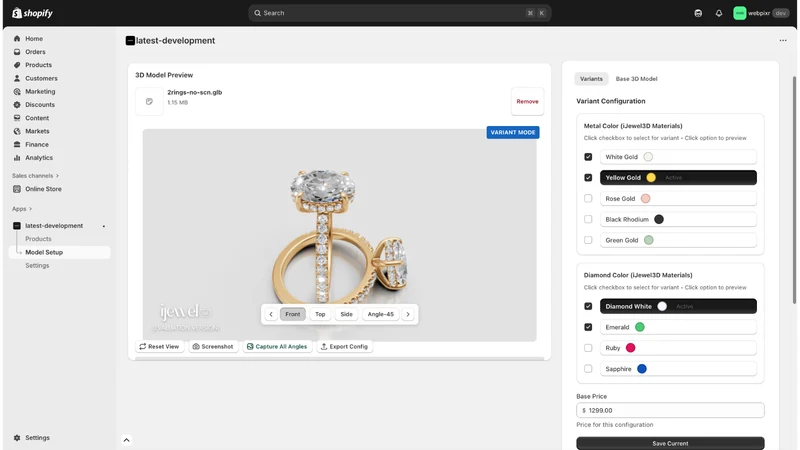Open the Orders section icon

[17, 52]
